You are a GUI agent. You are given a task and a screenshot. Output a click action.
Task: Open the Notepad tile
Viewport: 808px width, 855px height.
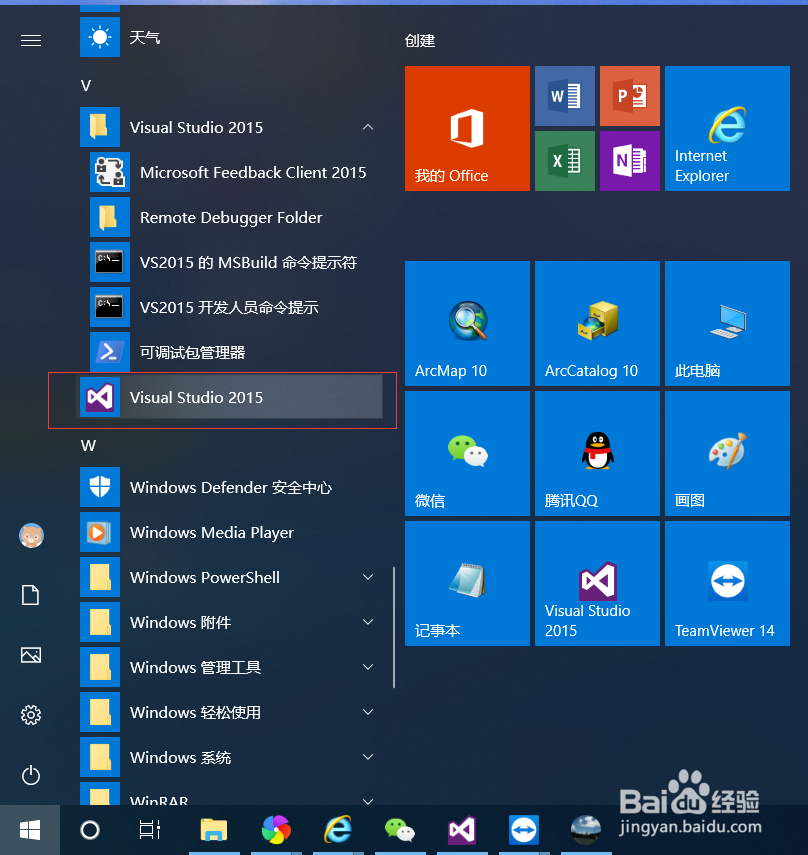pos(467,583)
